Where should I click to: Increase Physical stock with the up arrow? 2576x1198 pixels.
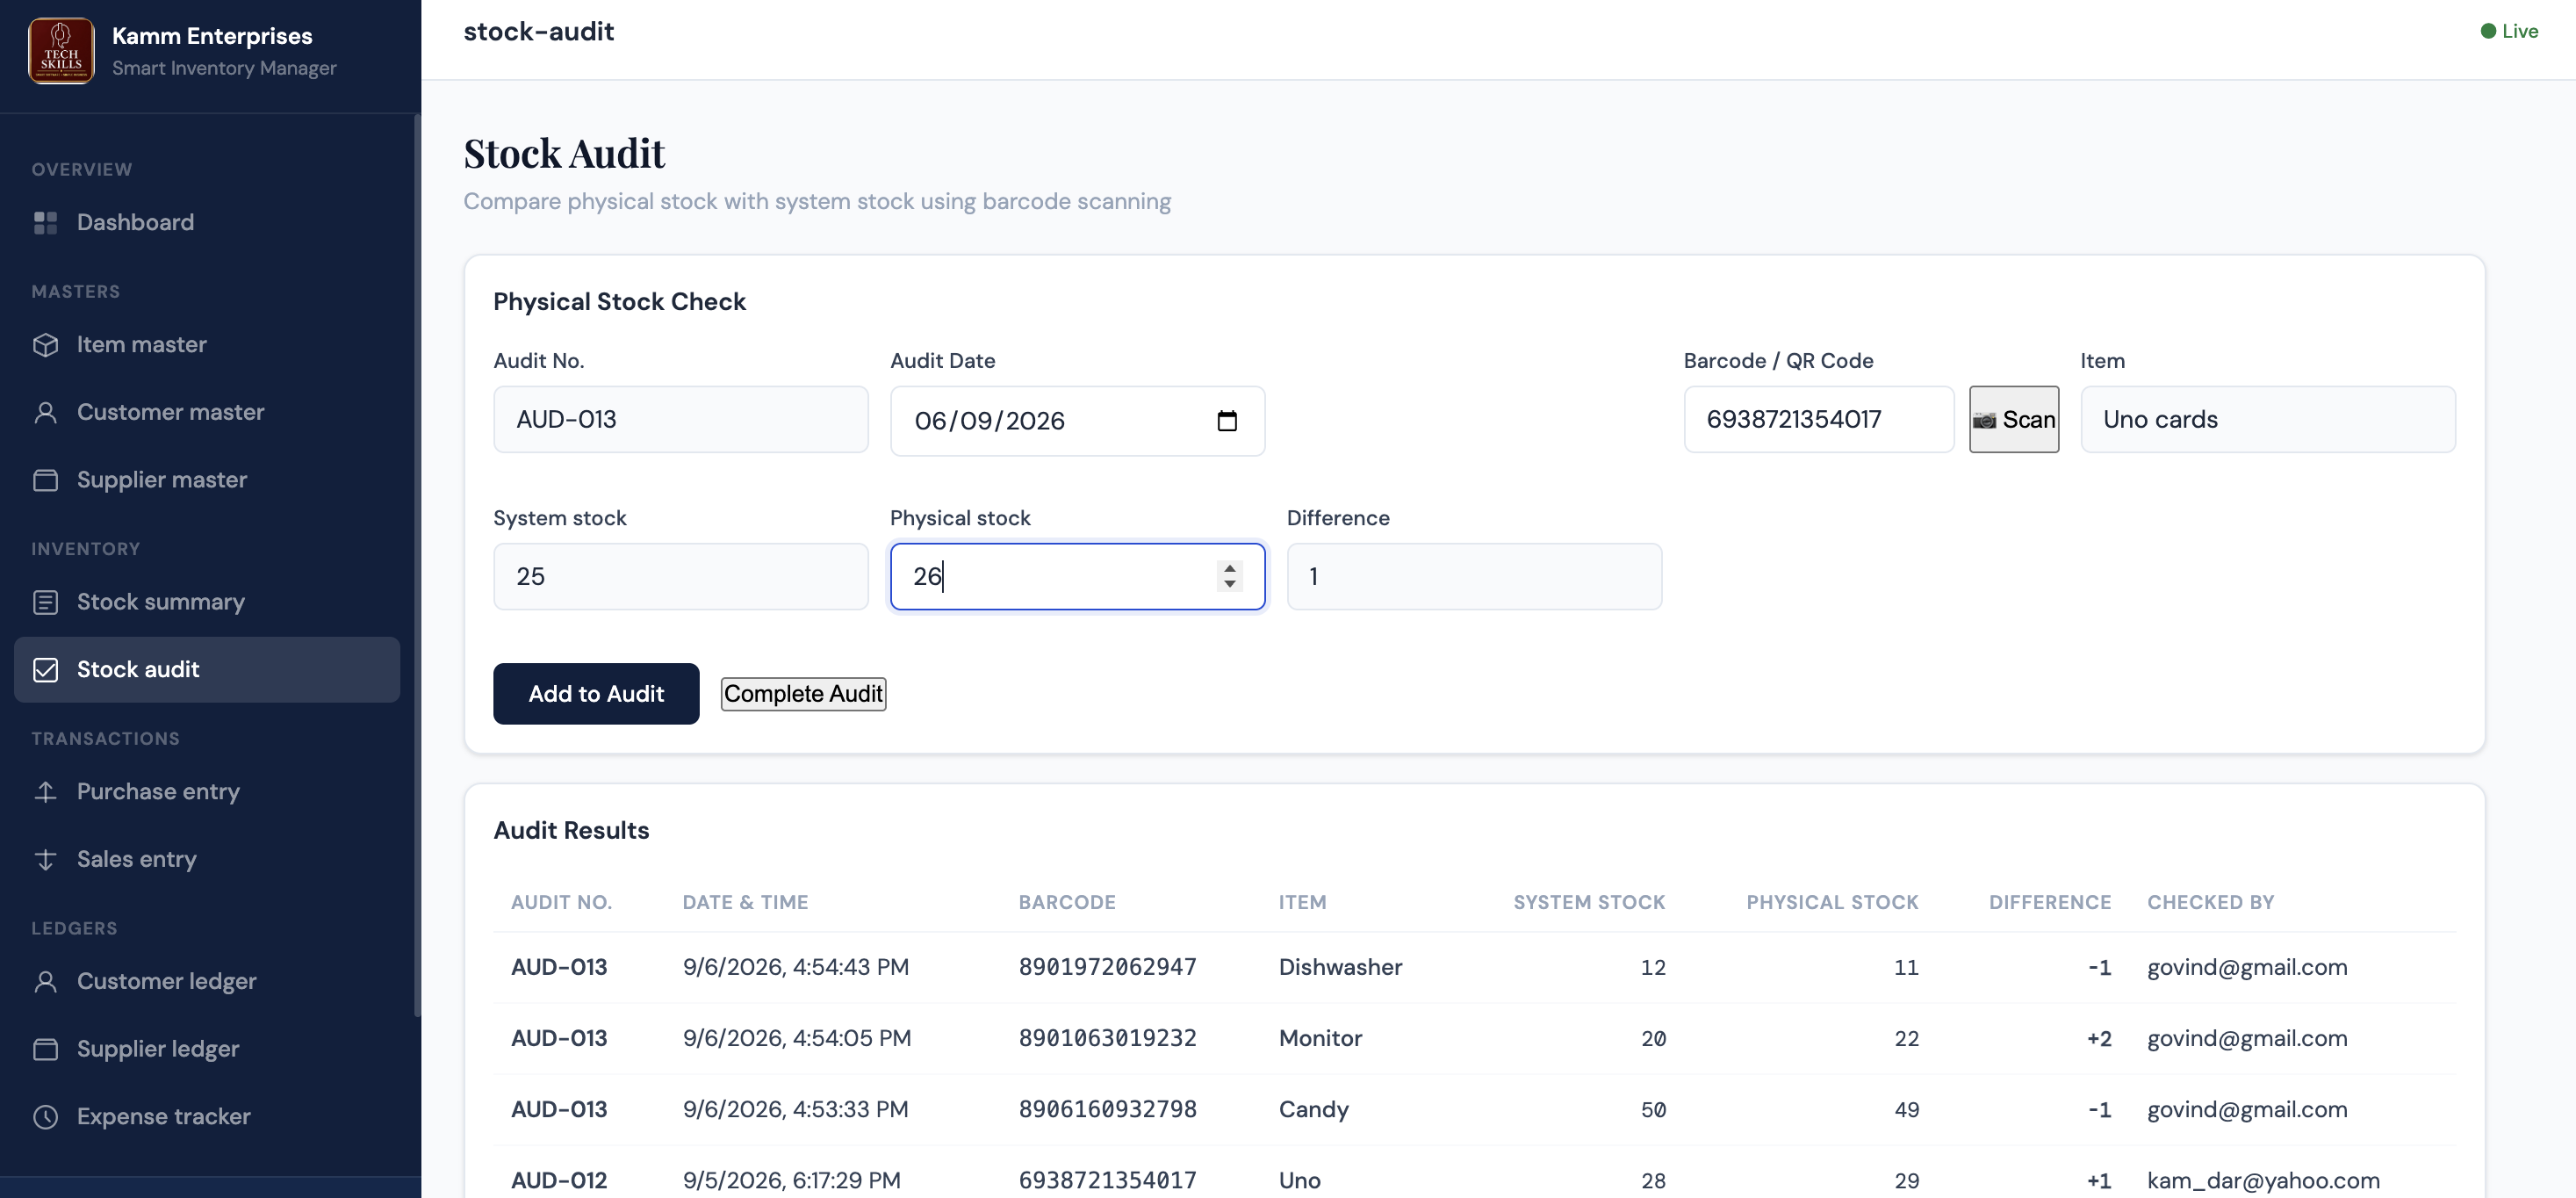click(1229, 568)
